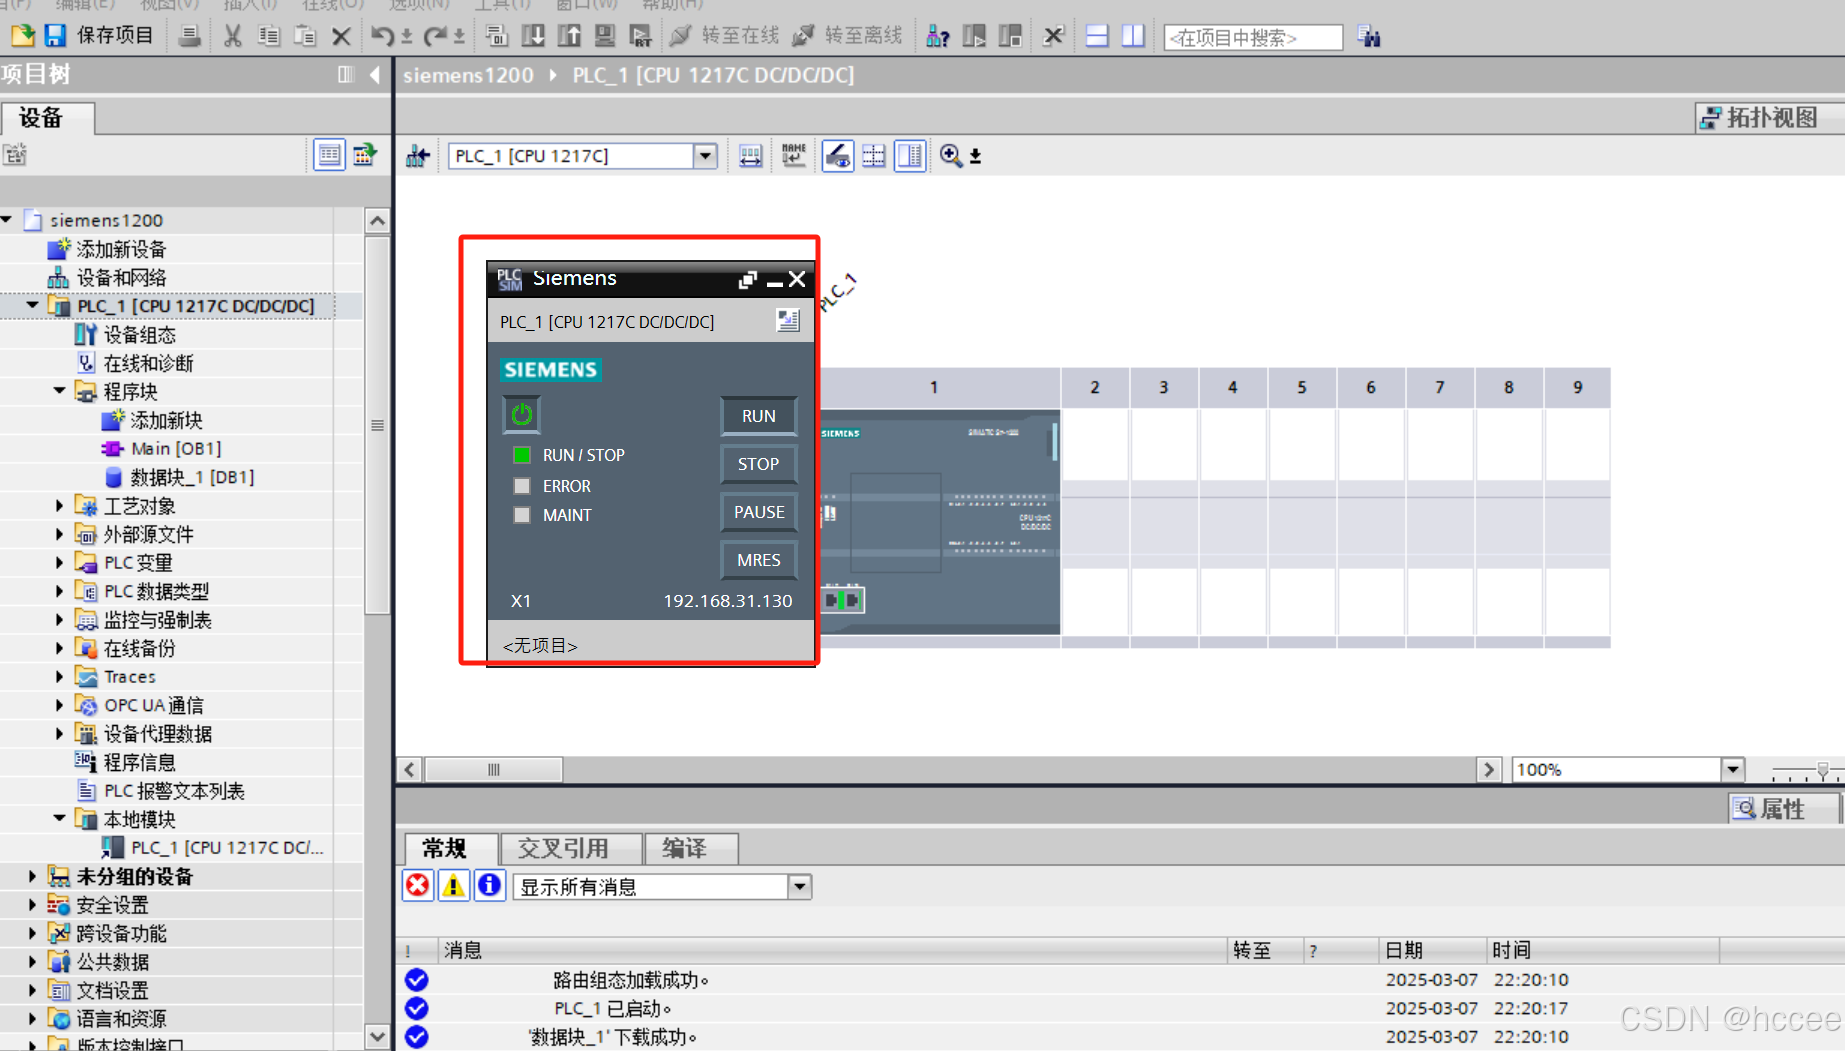Viewport: 1845px width, 1051px height.
Task: Click the MRES button in PLCSIM
Action: [759, 560]
